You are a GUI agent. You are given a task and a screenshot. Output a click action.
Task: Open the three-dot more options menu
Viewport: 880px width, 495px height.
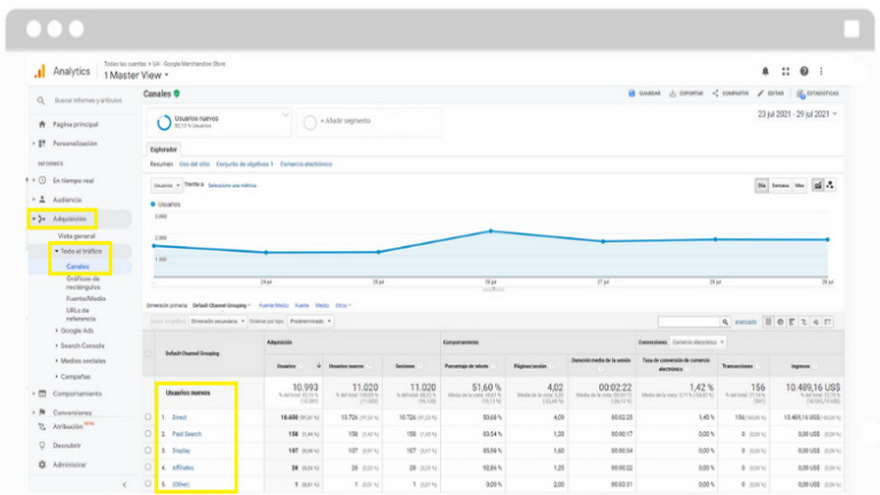pos(821,71)
